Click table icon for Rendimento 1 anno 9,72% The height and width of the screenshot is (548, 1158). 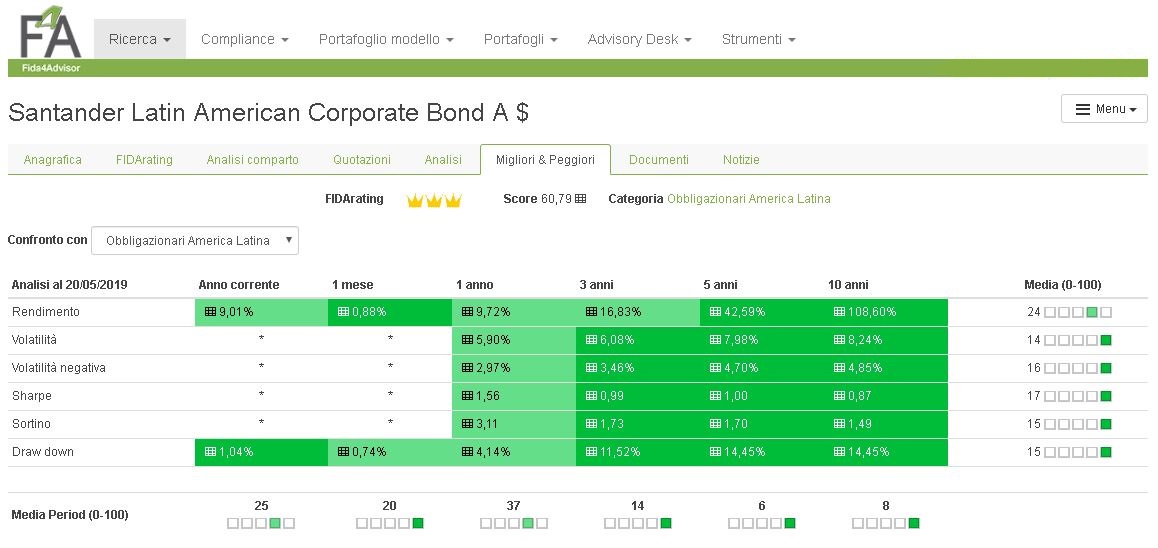467,312
